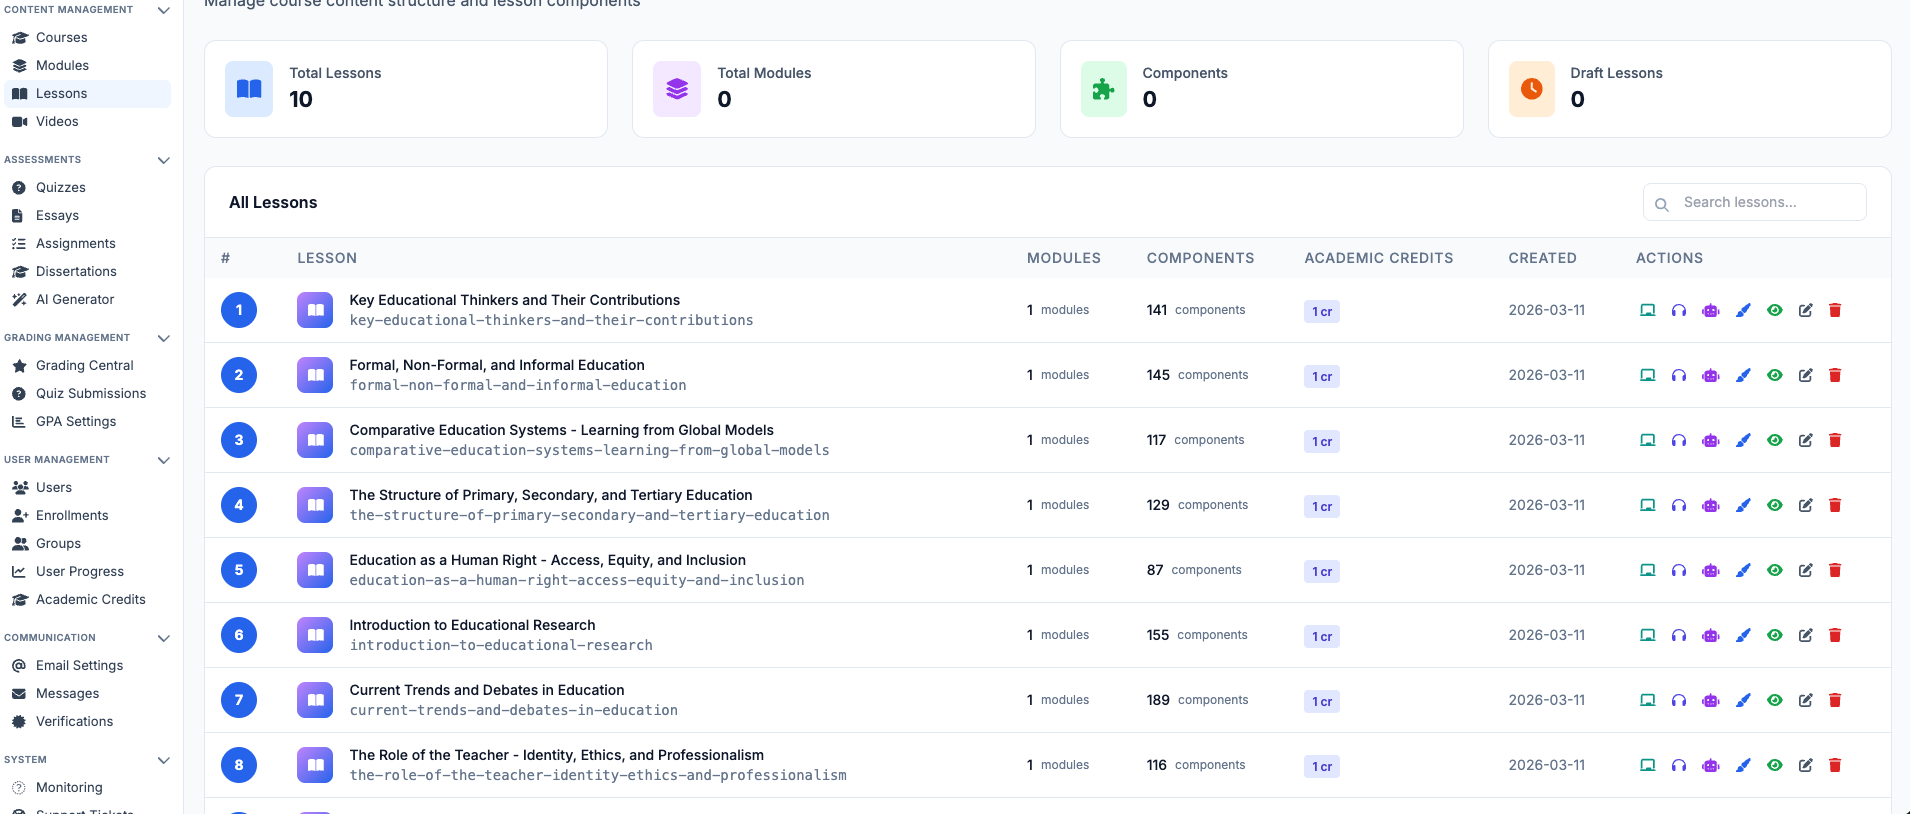Toggle eye view for Current Trends and Debates lesson
1910x814 pixels.
(x=1774, y=700)
